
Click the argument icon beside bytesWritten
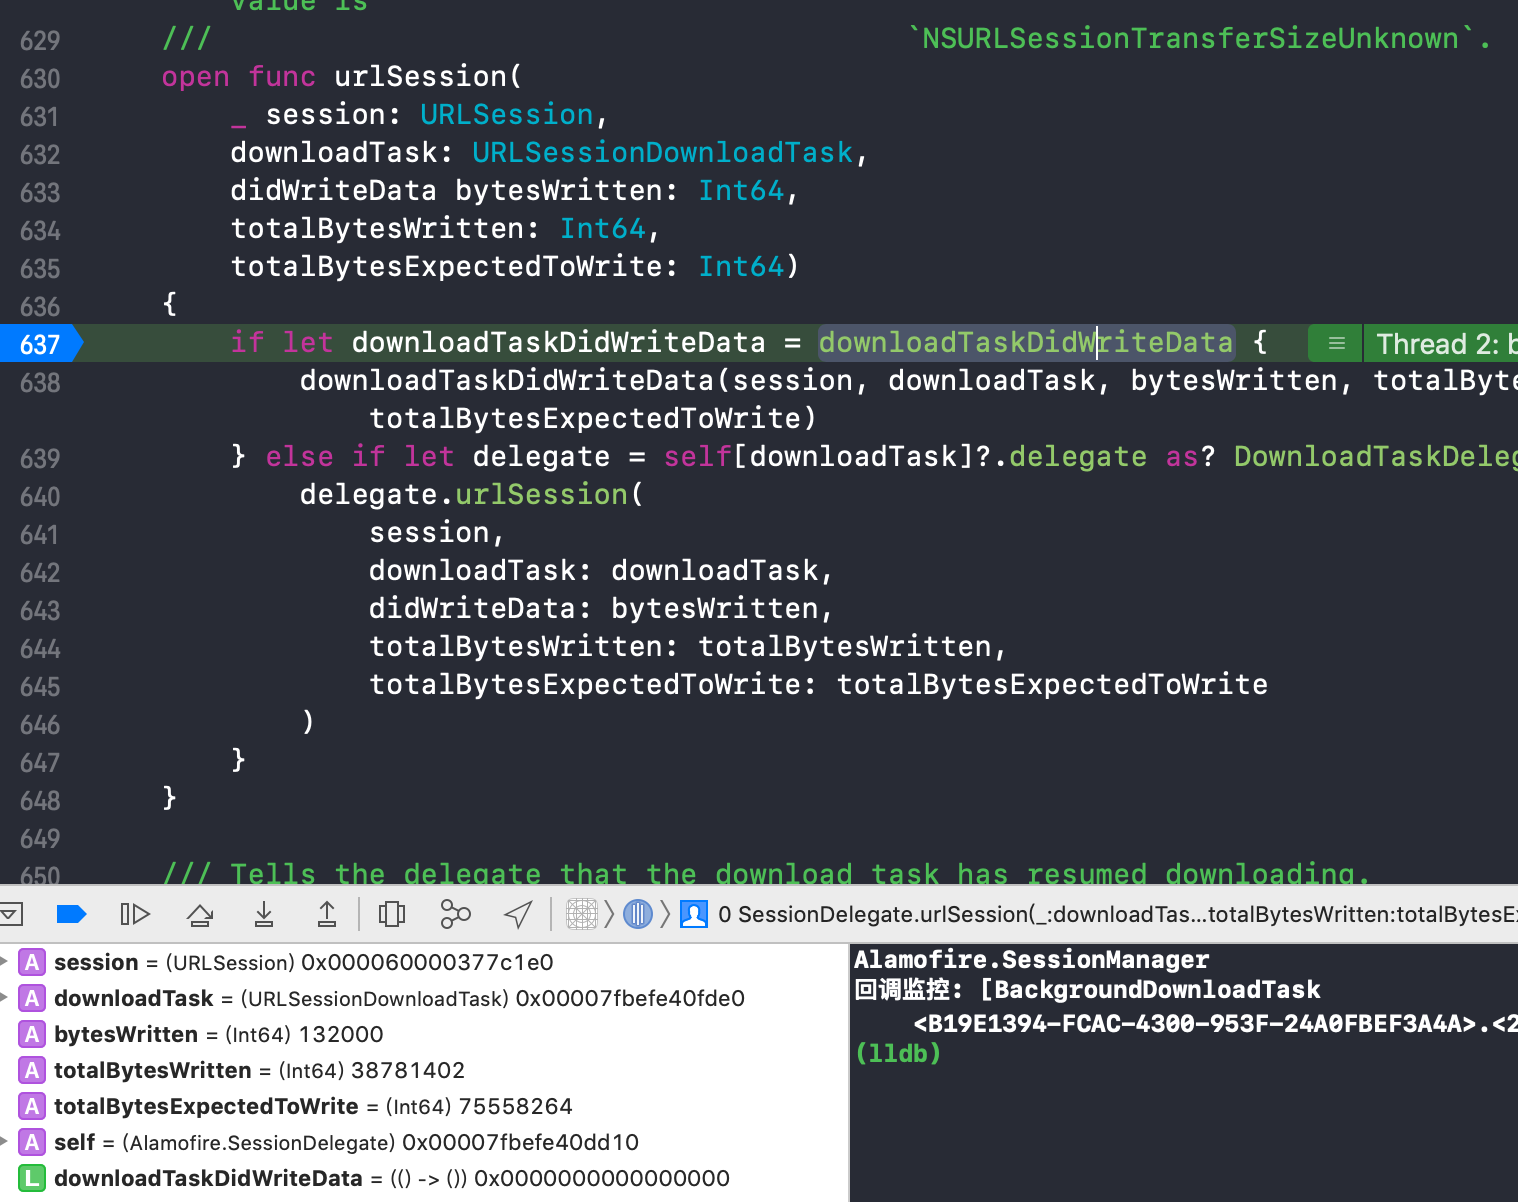[32, 1034]
